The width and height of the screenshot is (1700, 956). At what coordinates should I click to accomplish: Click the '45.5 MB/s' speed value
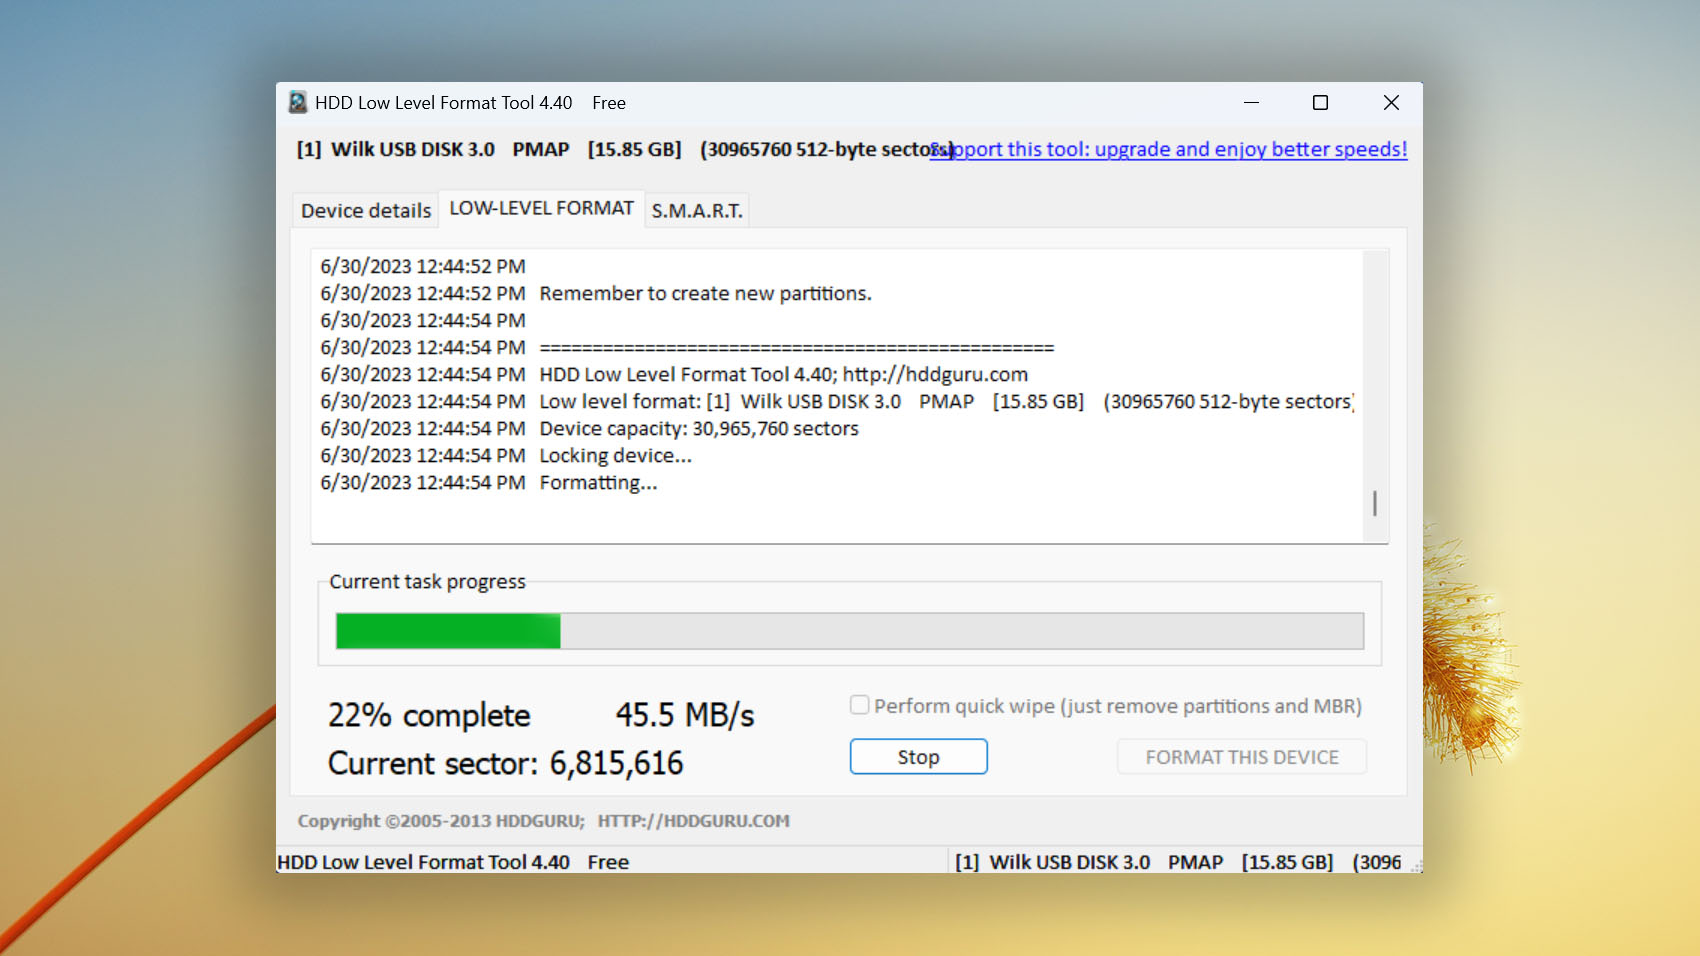pos(685,715)
